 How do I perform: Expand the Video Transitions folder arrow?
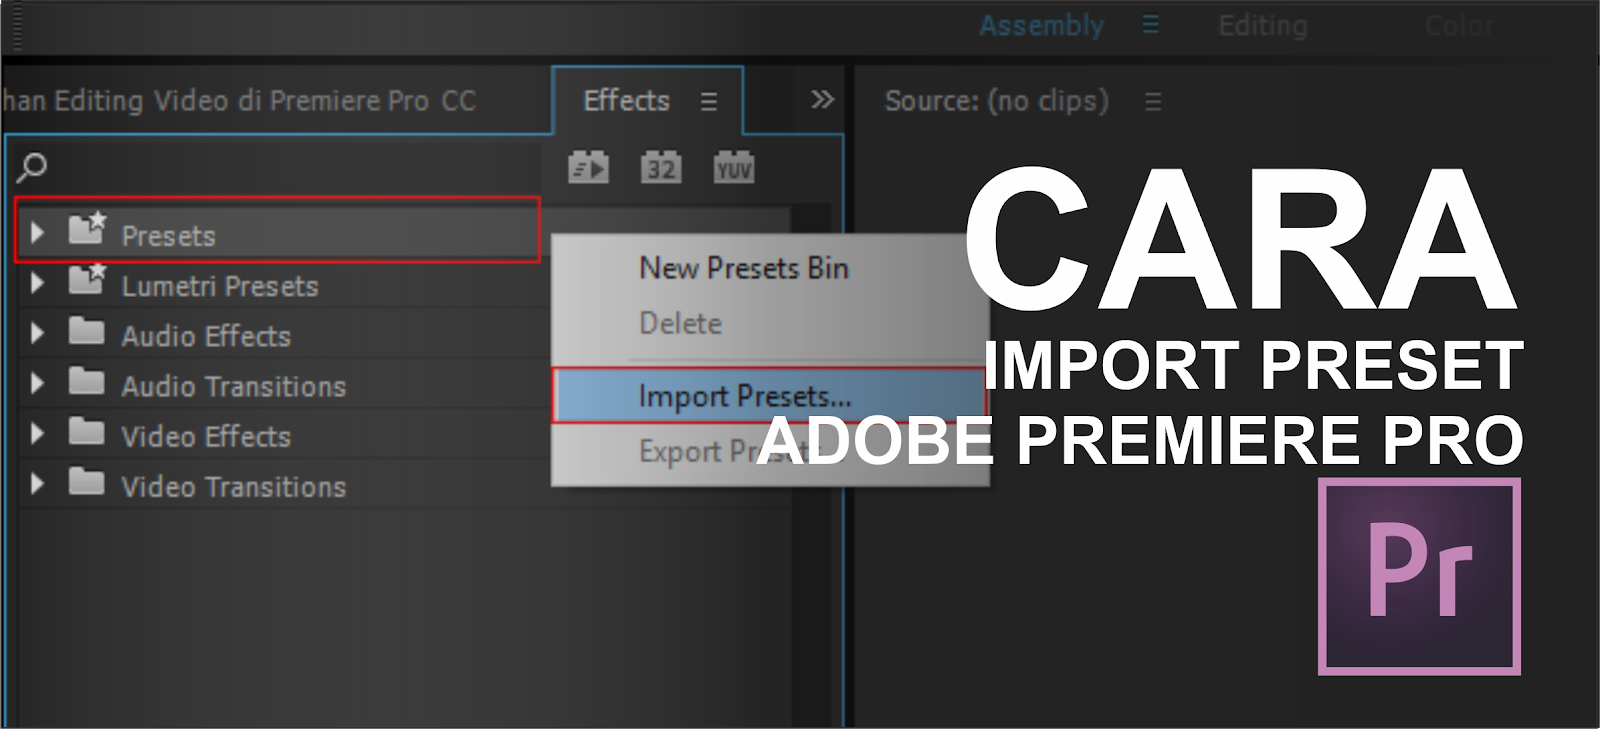click(x=37, y=484)
